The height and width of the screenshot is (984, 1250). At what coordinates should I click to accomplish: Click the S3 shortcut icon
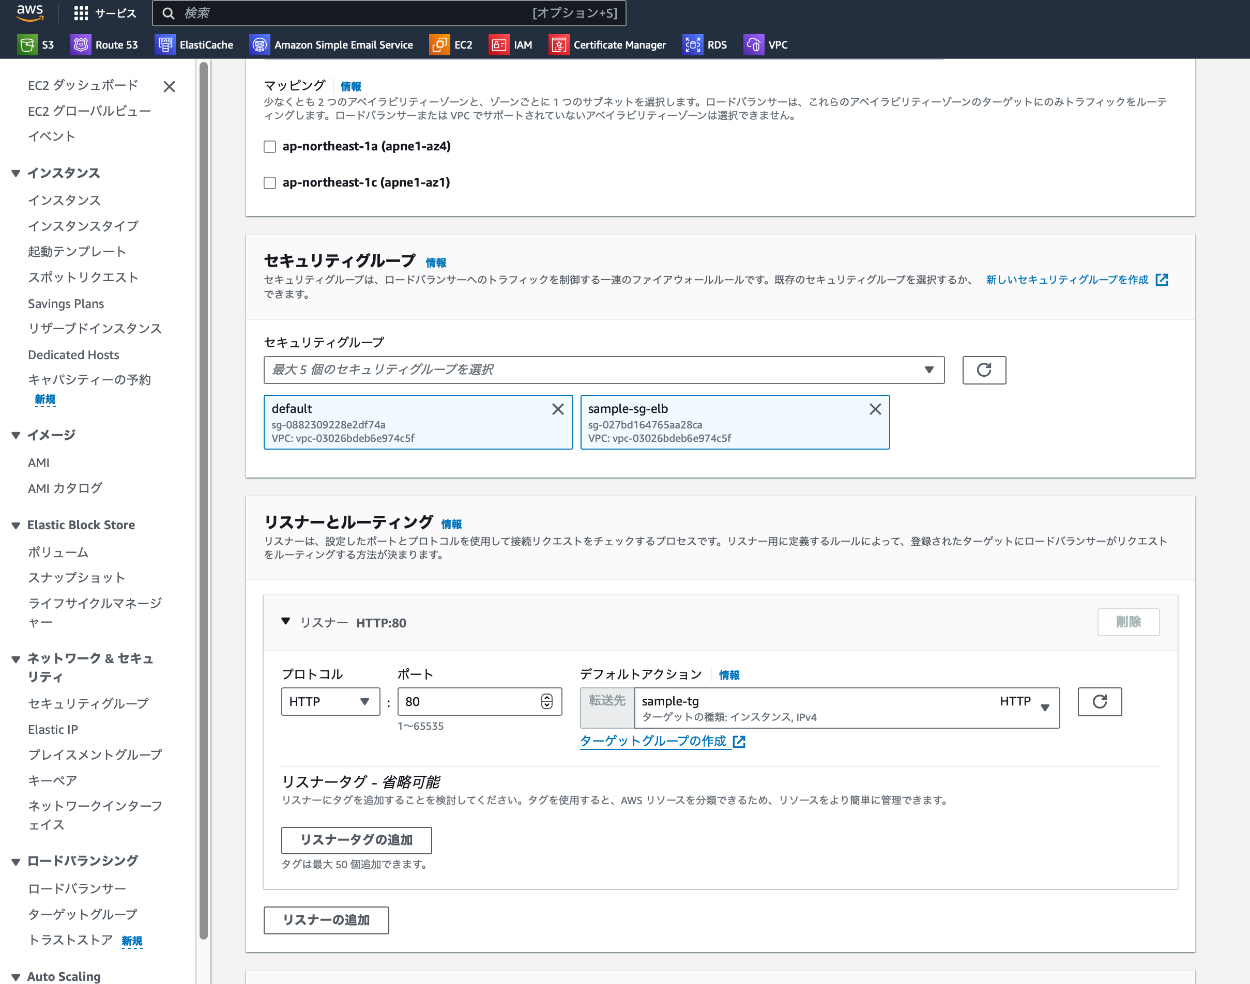click(x=27, y=45)
